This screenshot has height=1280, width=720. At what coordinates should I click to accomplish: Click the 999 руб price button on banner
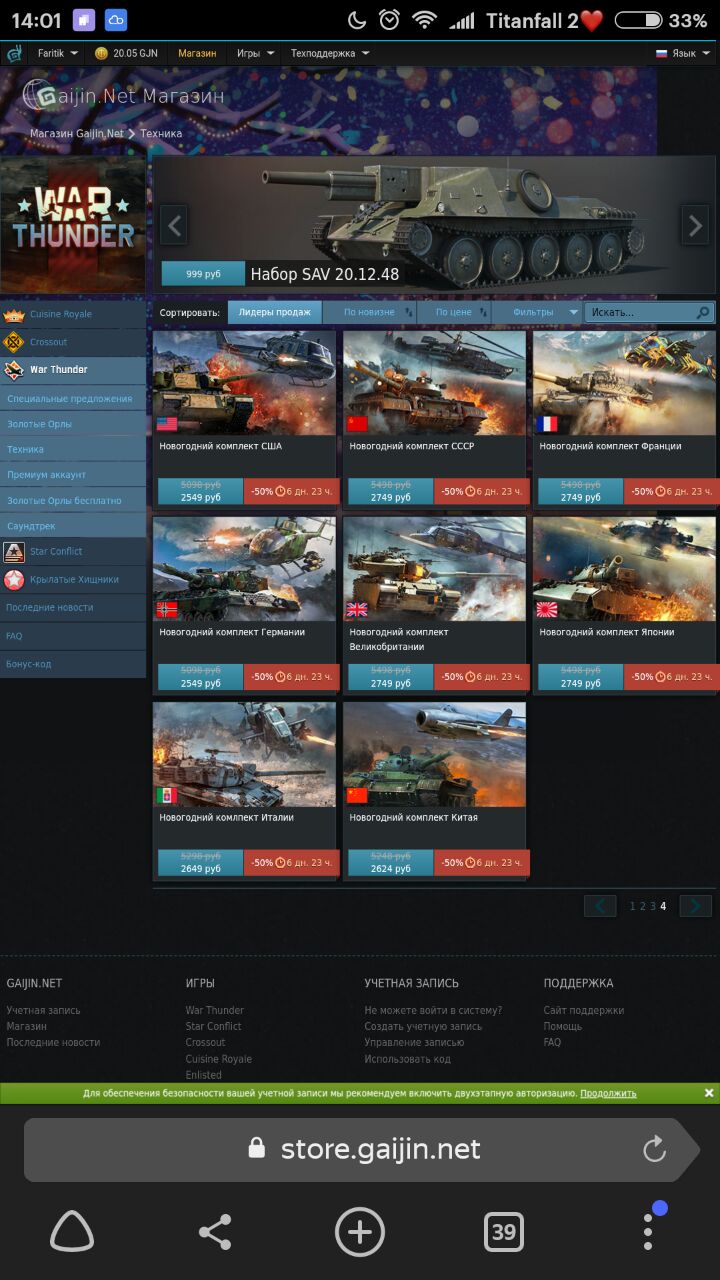pos(203,274)
